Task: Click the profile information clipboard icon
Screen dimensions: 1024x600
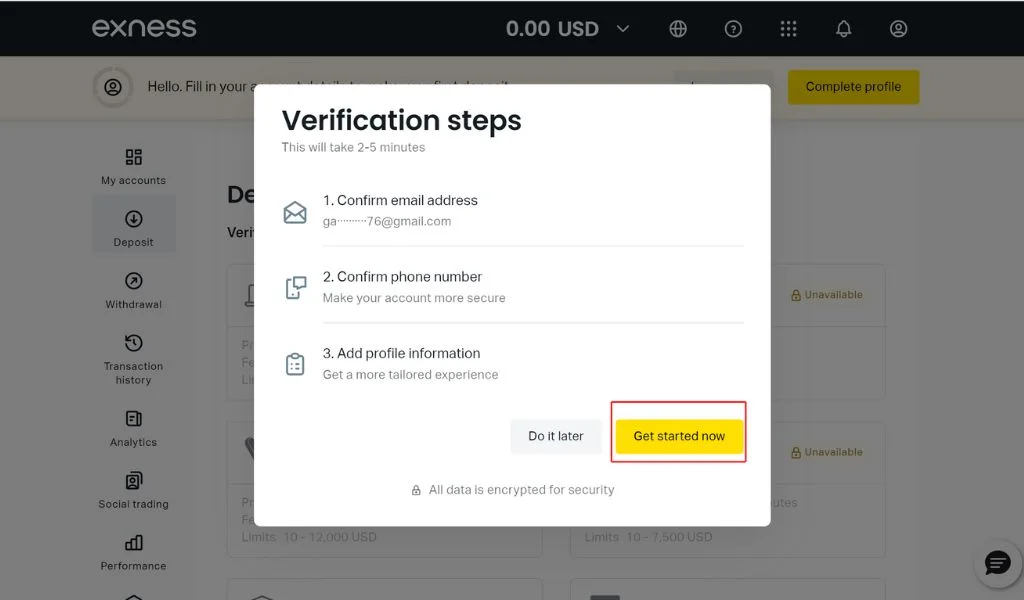Action: pos(295,364)
